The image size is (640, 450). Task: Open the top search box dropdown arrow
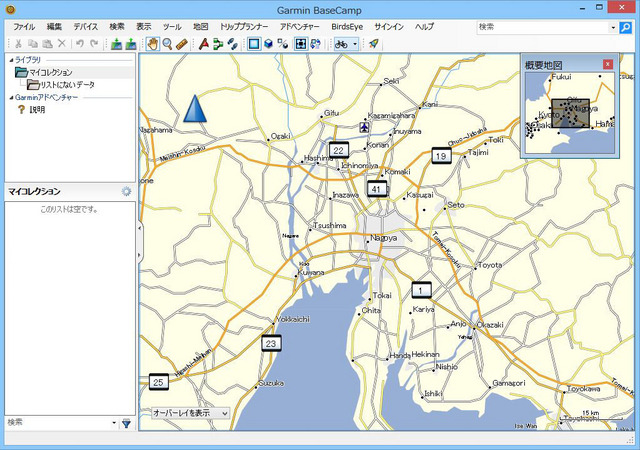click(613, 28)
